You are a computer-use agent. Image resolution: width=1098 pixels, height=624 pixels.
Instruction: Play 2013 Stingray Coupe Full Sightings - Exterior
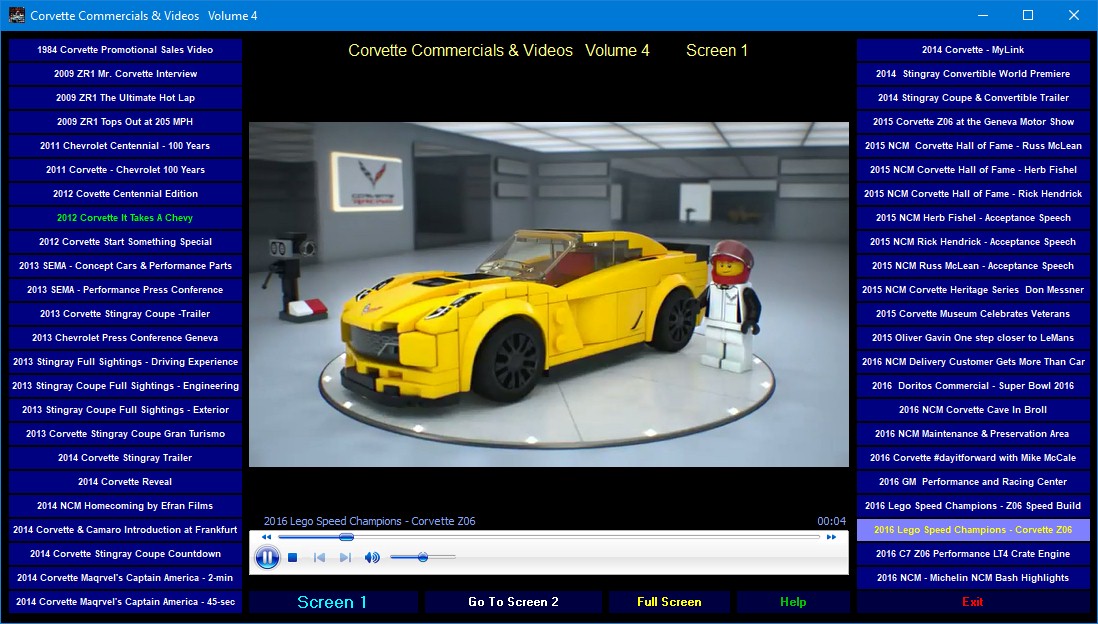[125, 410]
